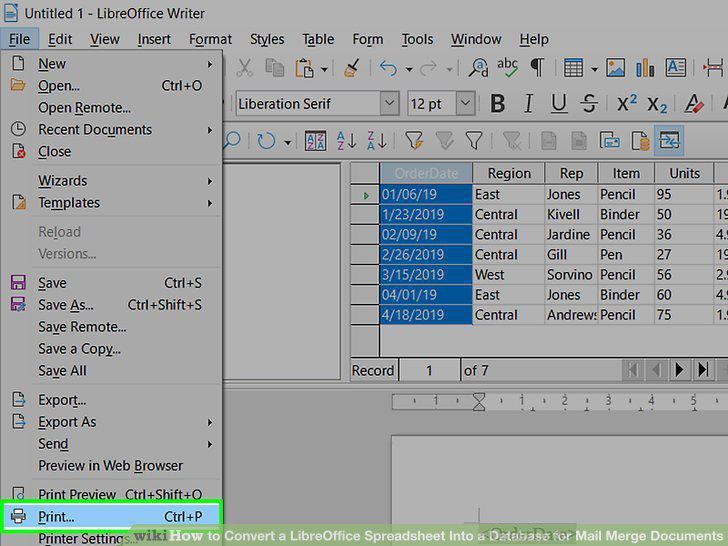Click the Insert Chart icon
This screenshot has height=546, width=728.
point(645,68)
